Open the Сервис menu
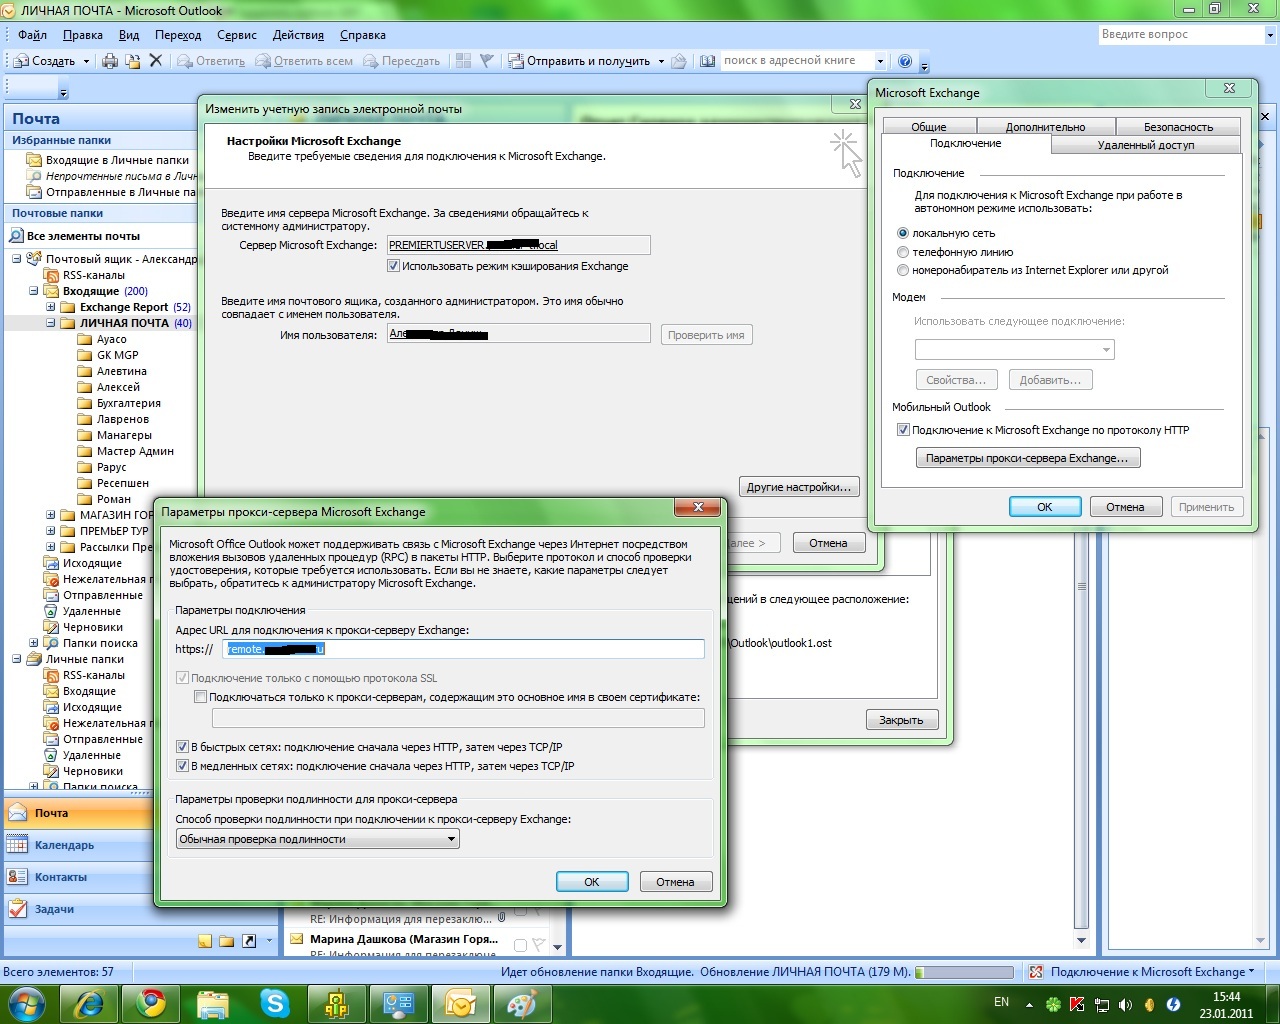 pyautogui.click(x=237, y=35)
